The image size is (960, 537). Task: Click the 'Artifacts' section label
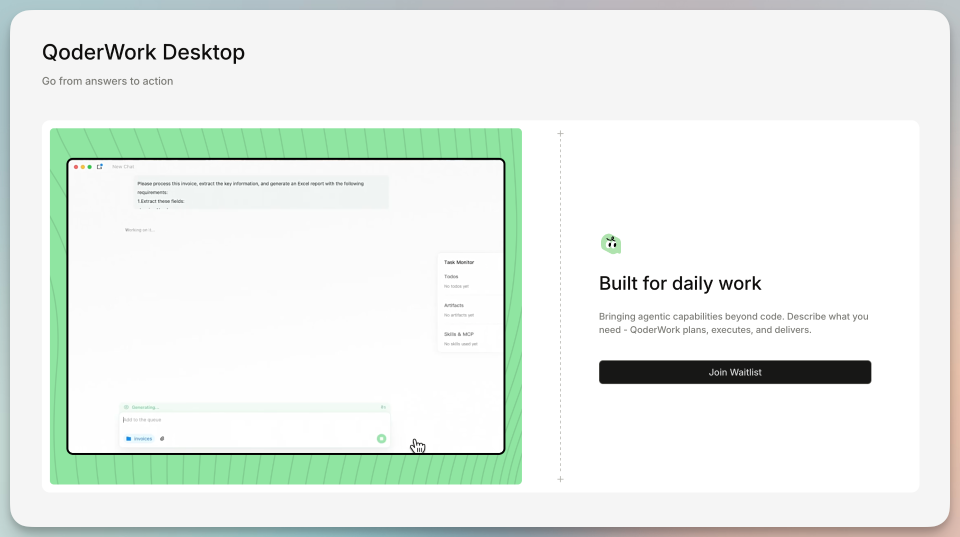point(454,306)
